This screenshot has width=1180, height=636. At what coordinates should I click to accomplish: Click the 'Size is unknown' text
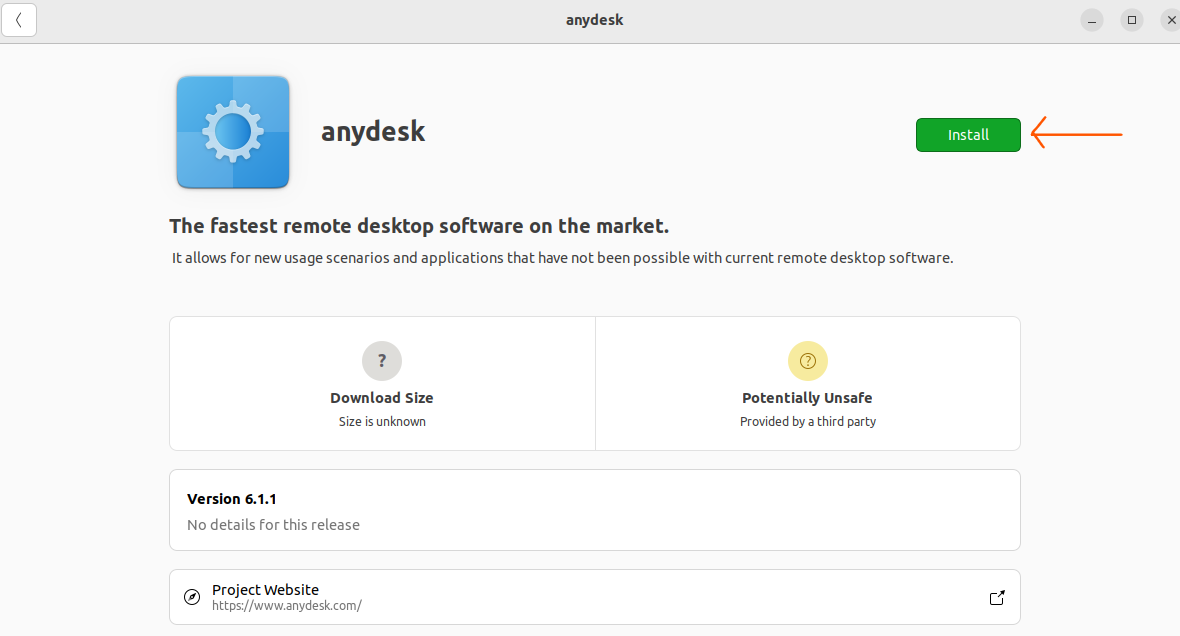point(382,421)
